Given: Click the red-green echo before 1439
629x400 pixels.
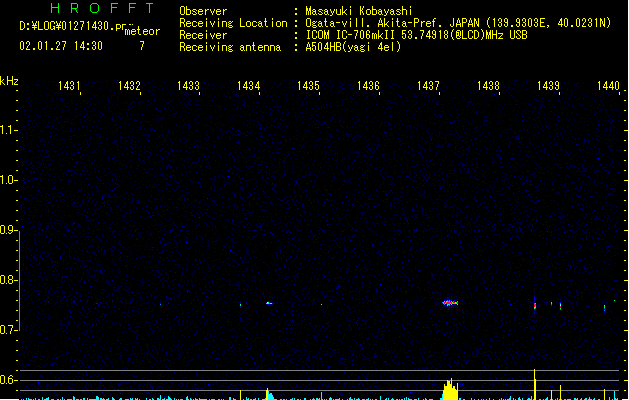Looking at the screenshot, I should pos(535,306).
